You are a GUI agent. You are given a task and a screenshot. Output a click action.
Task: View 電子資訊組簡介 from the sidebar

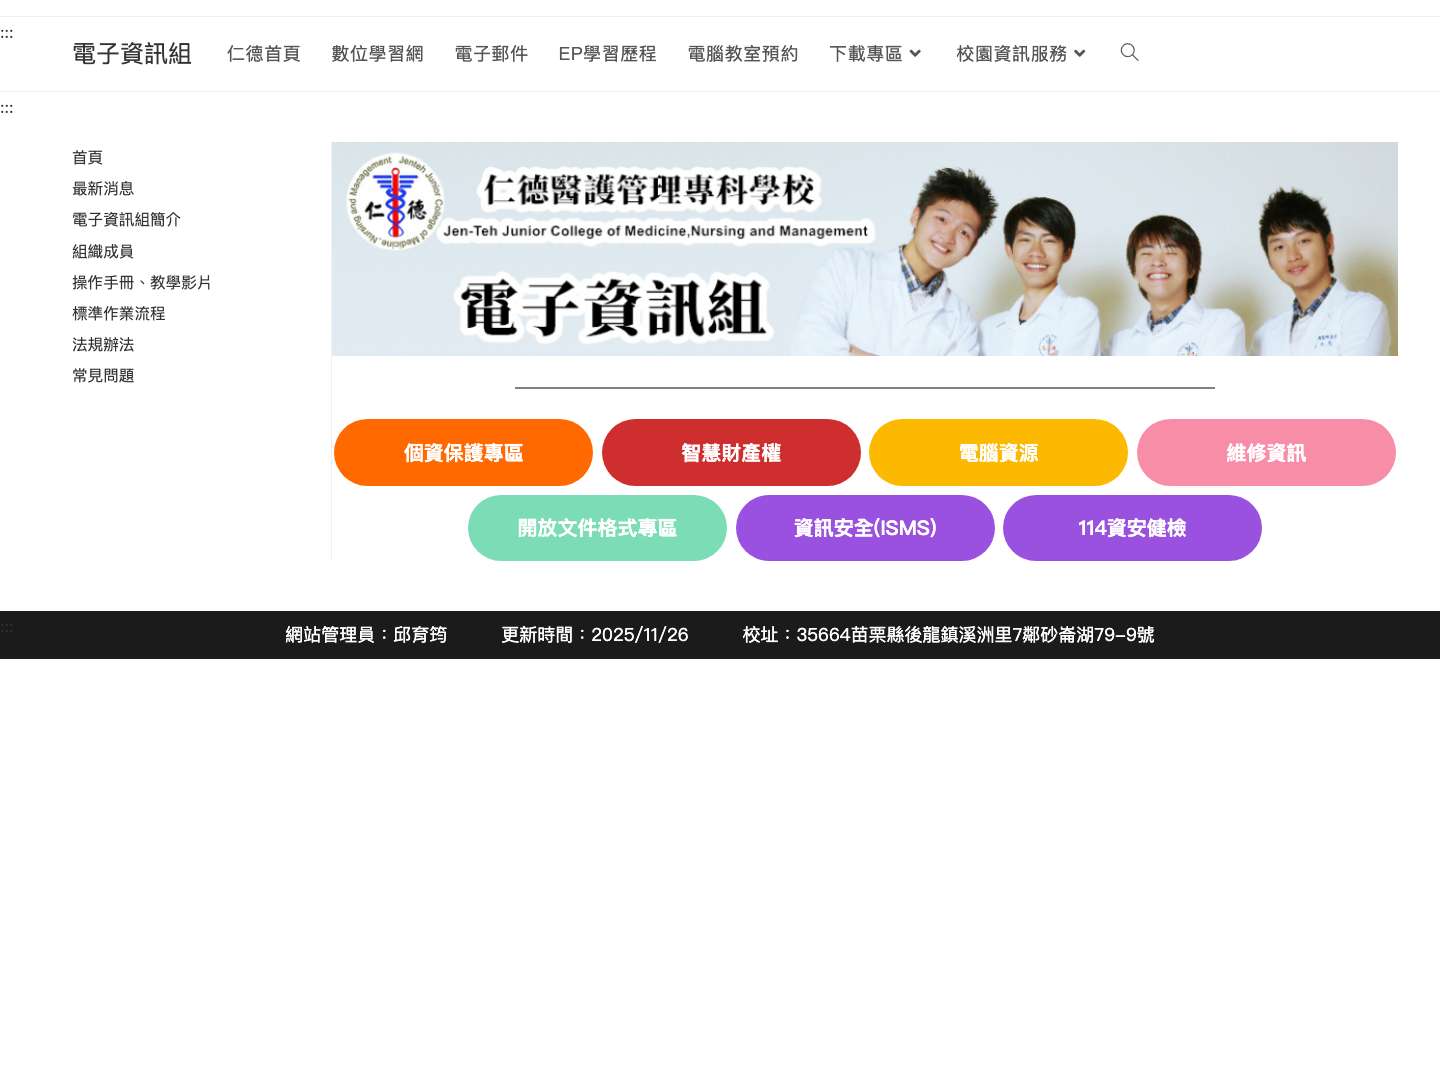pos(126,219)
